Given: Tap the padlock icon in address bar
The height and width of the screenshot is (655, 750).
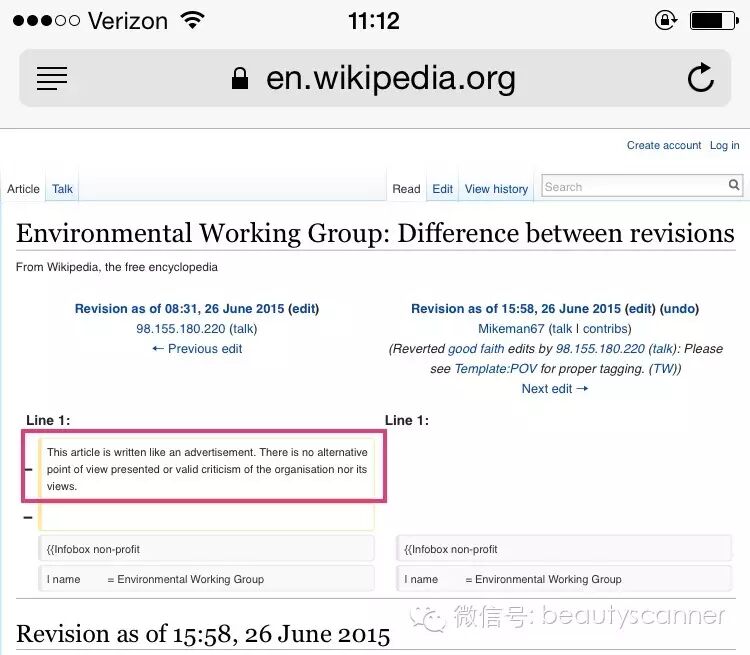Looking at the screenshot, I should [x=240, y=78].
